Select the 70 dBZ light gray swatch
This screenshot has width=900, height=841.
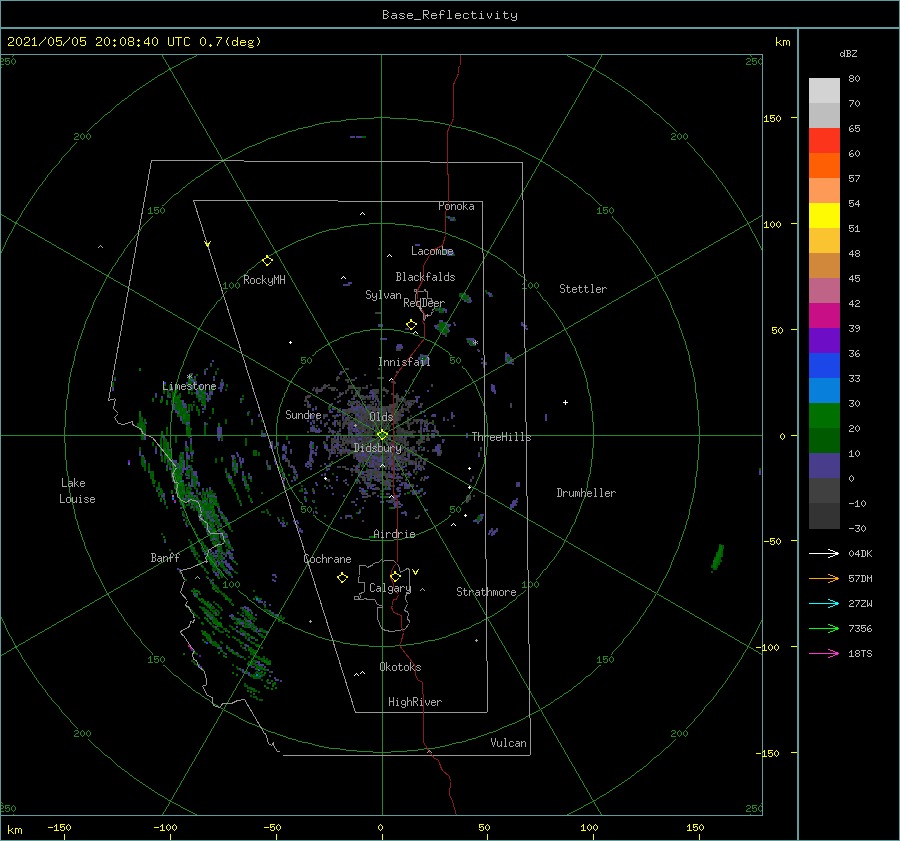click(824, 91)
